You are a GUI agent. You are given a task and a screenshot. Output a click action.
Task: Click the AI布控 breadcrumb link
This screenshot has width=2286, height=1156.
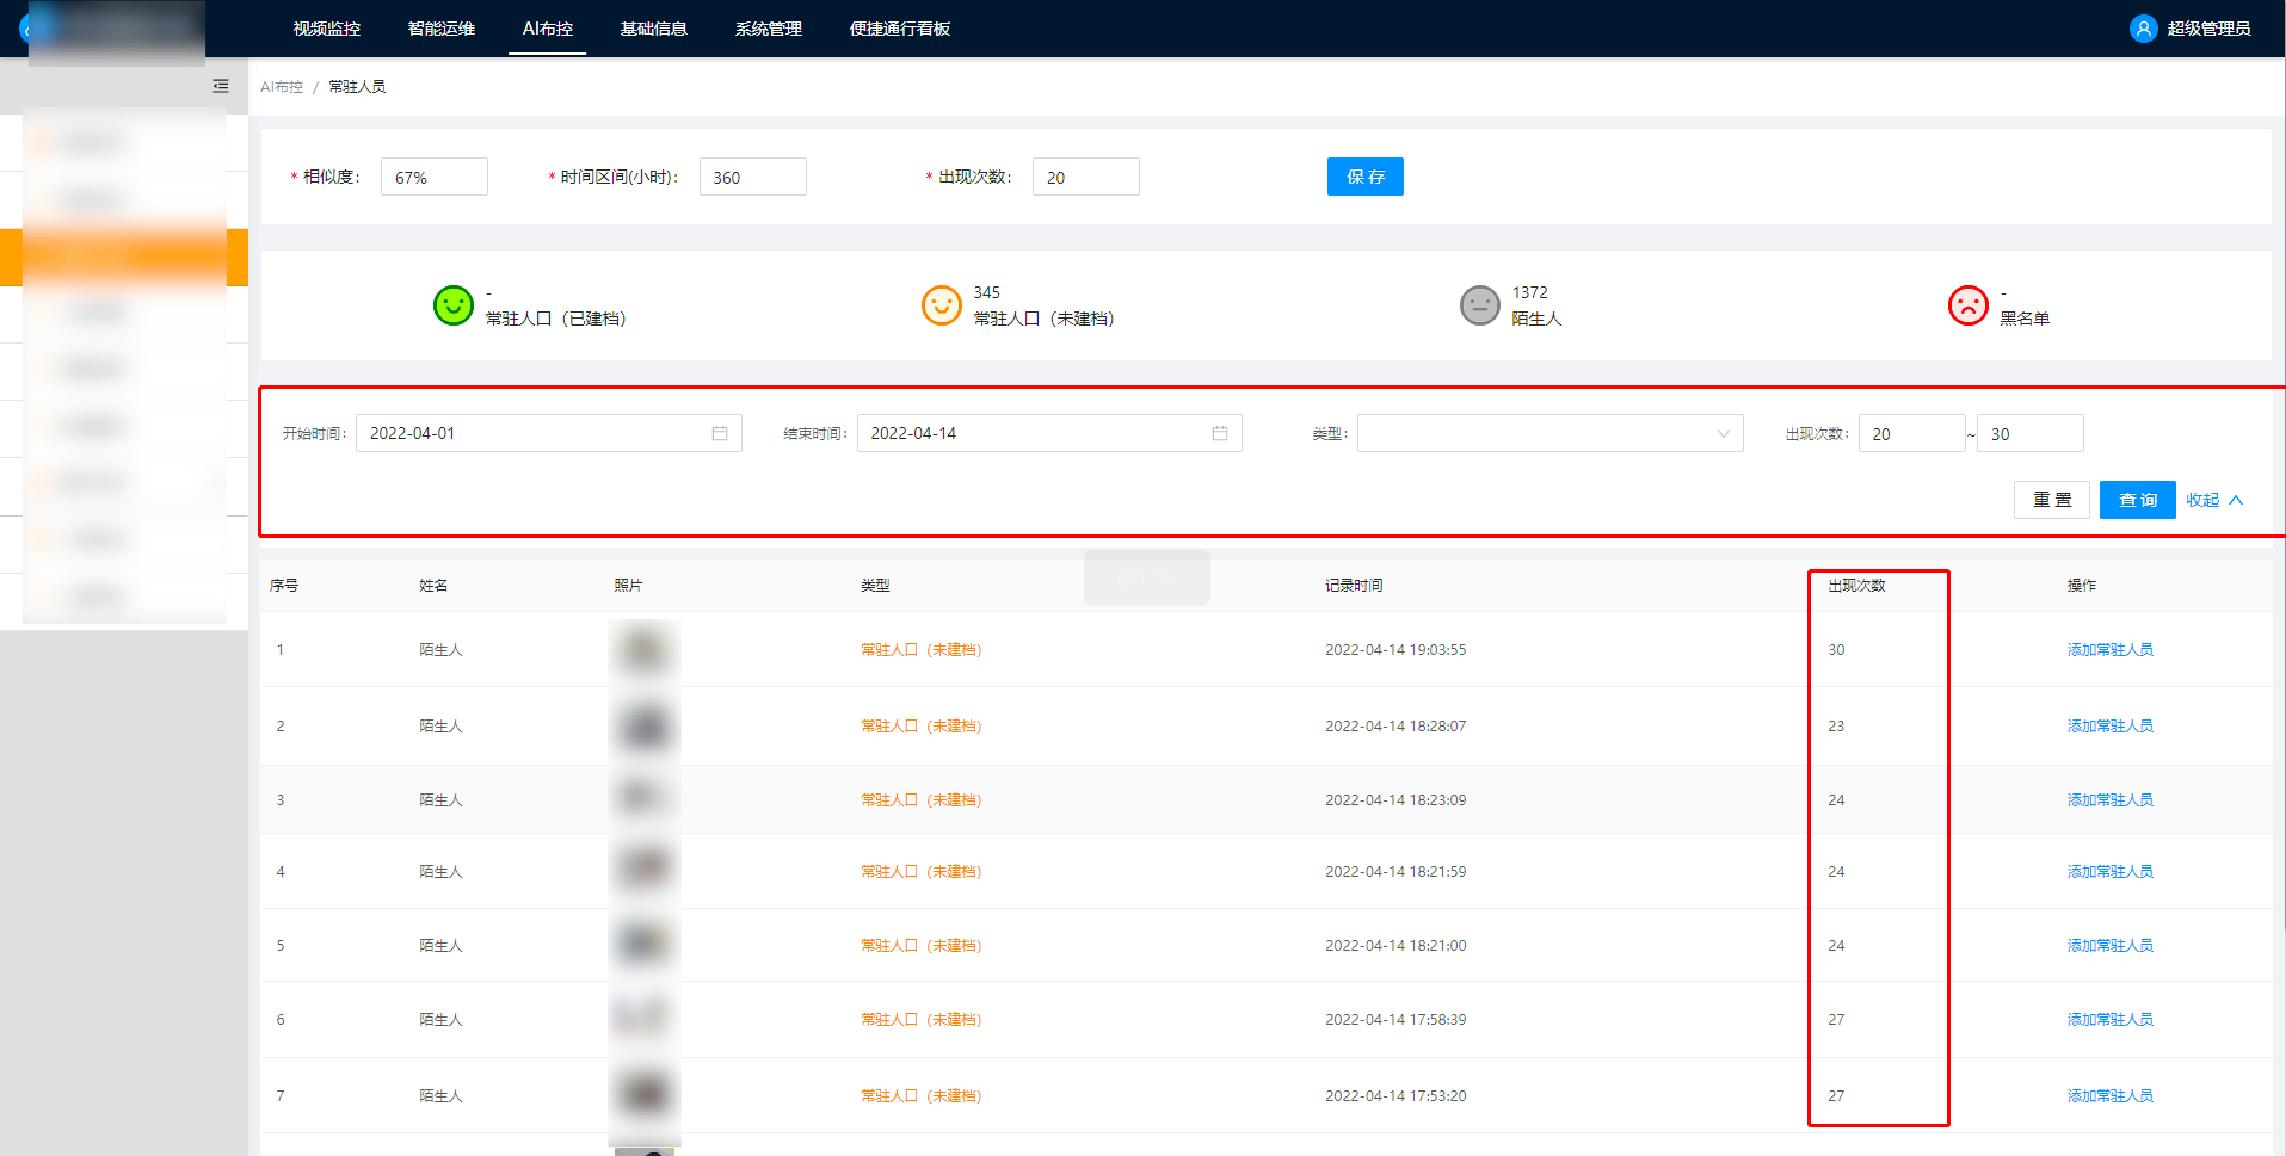[x=281, y=86]
